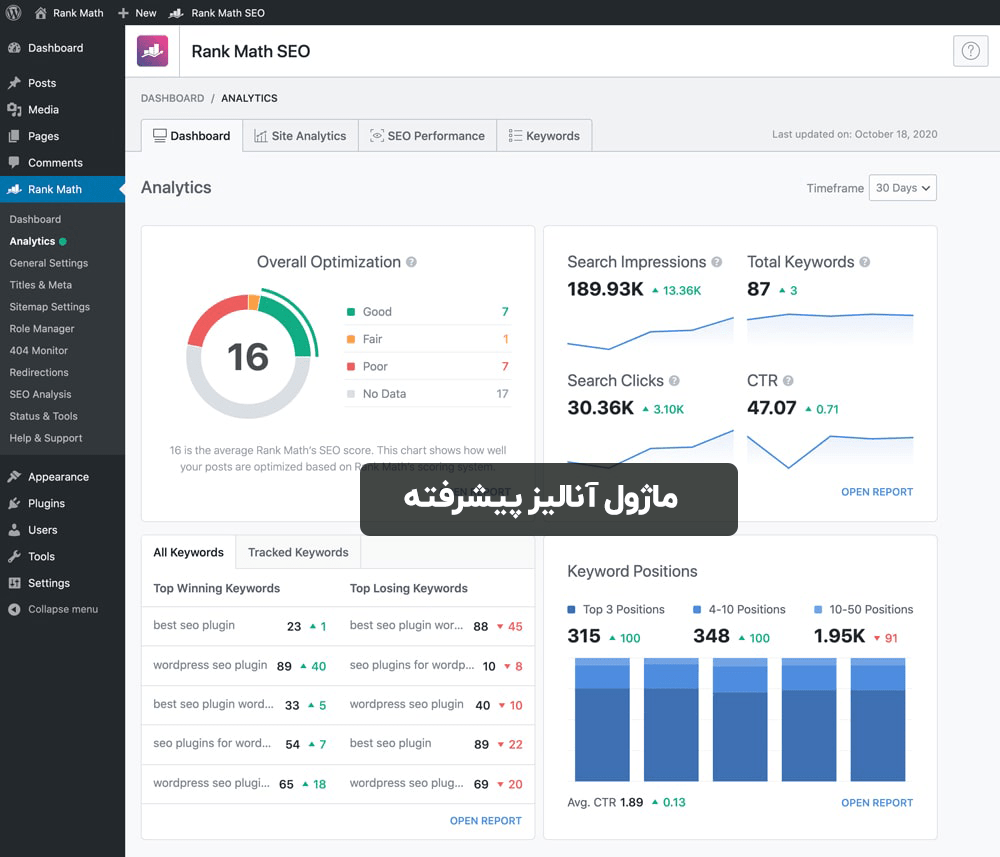This screenshot has width=1000, height=857.
Task: Click the Search Clicks help icon
Action: pyautogui.click(x=674, y=381)
